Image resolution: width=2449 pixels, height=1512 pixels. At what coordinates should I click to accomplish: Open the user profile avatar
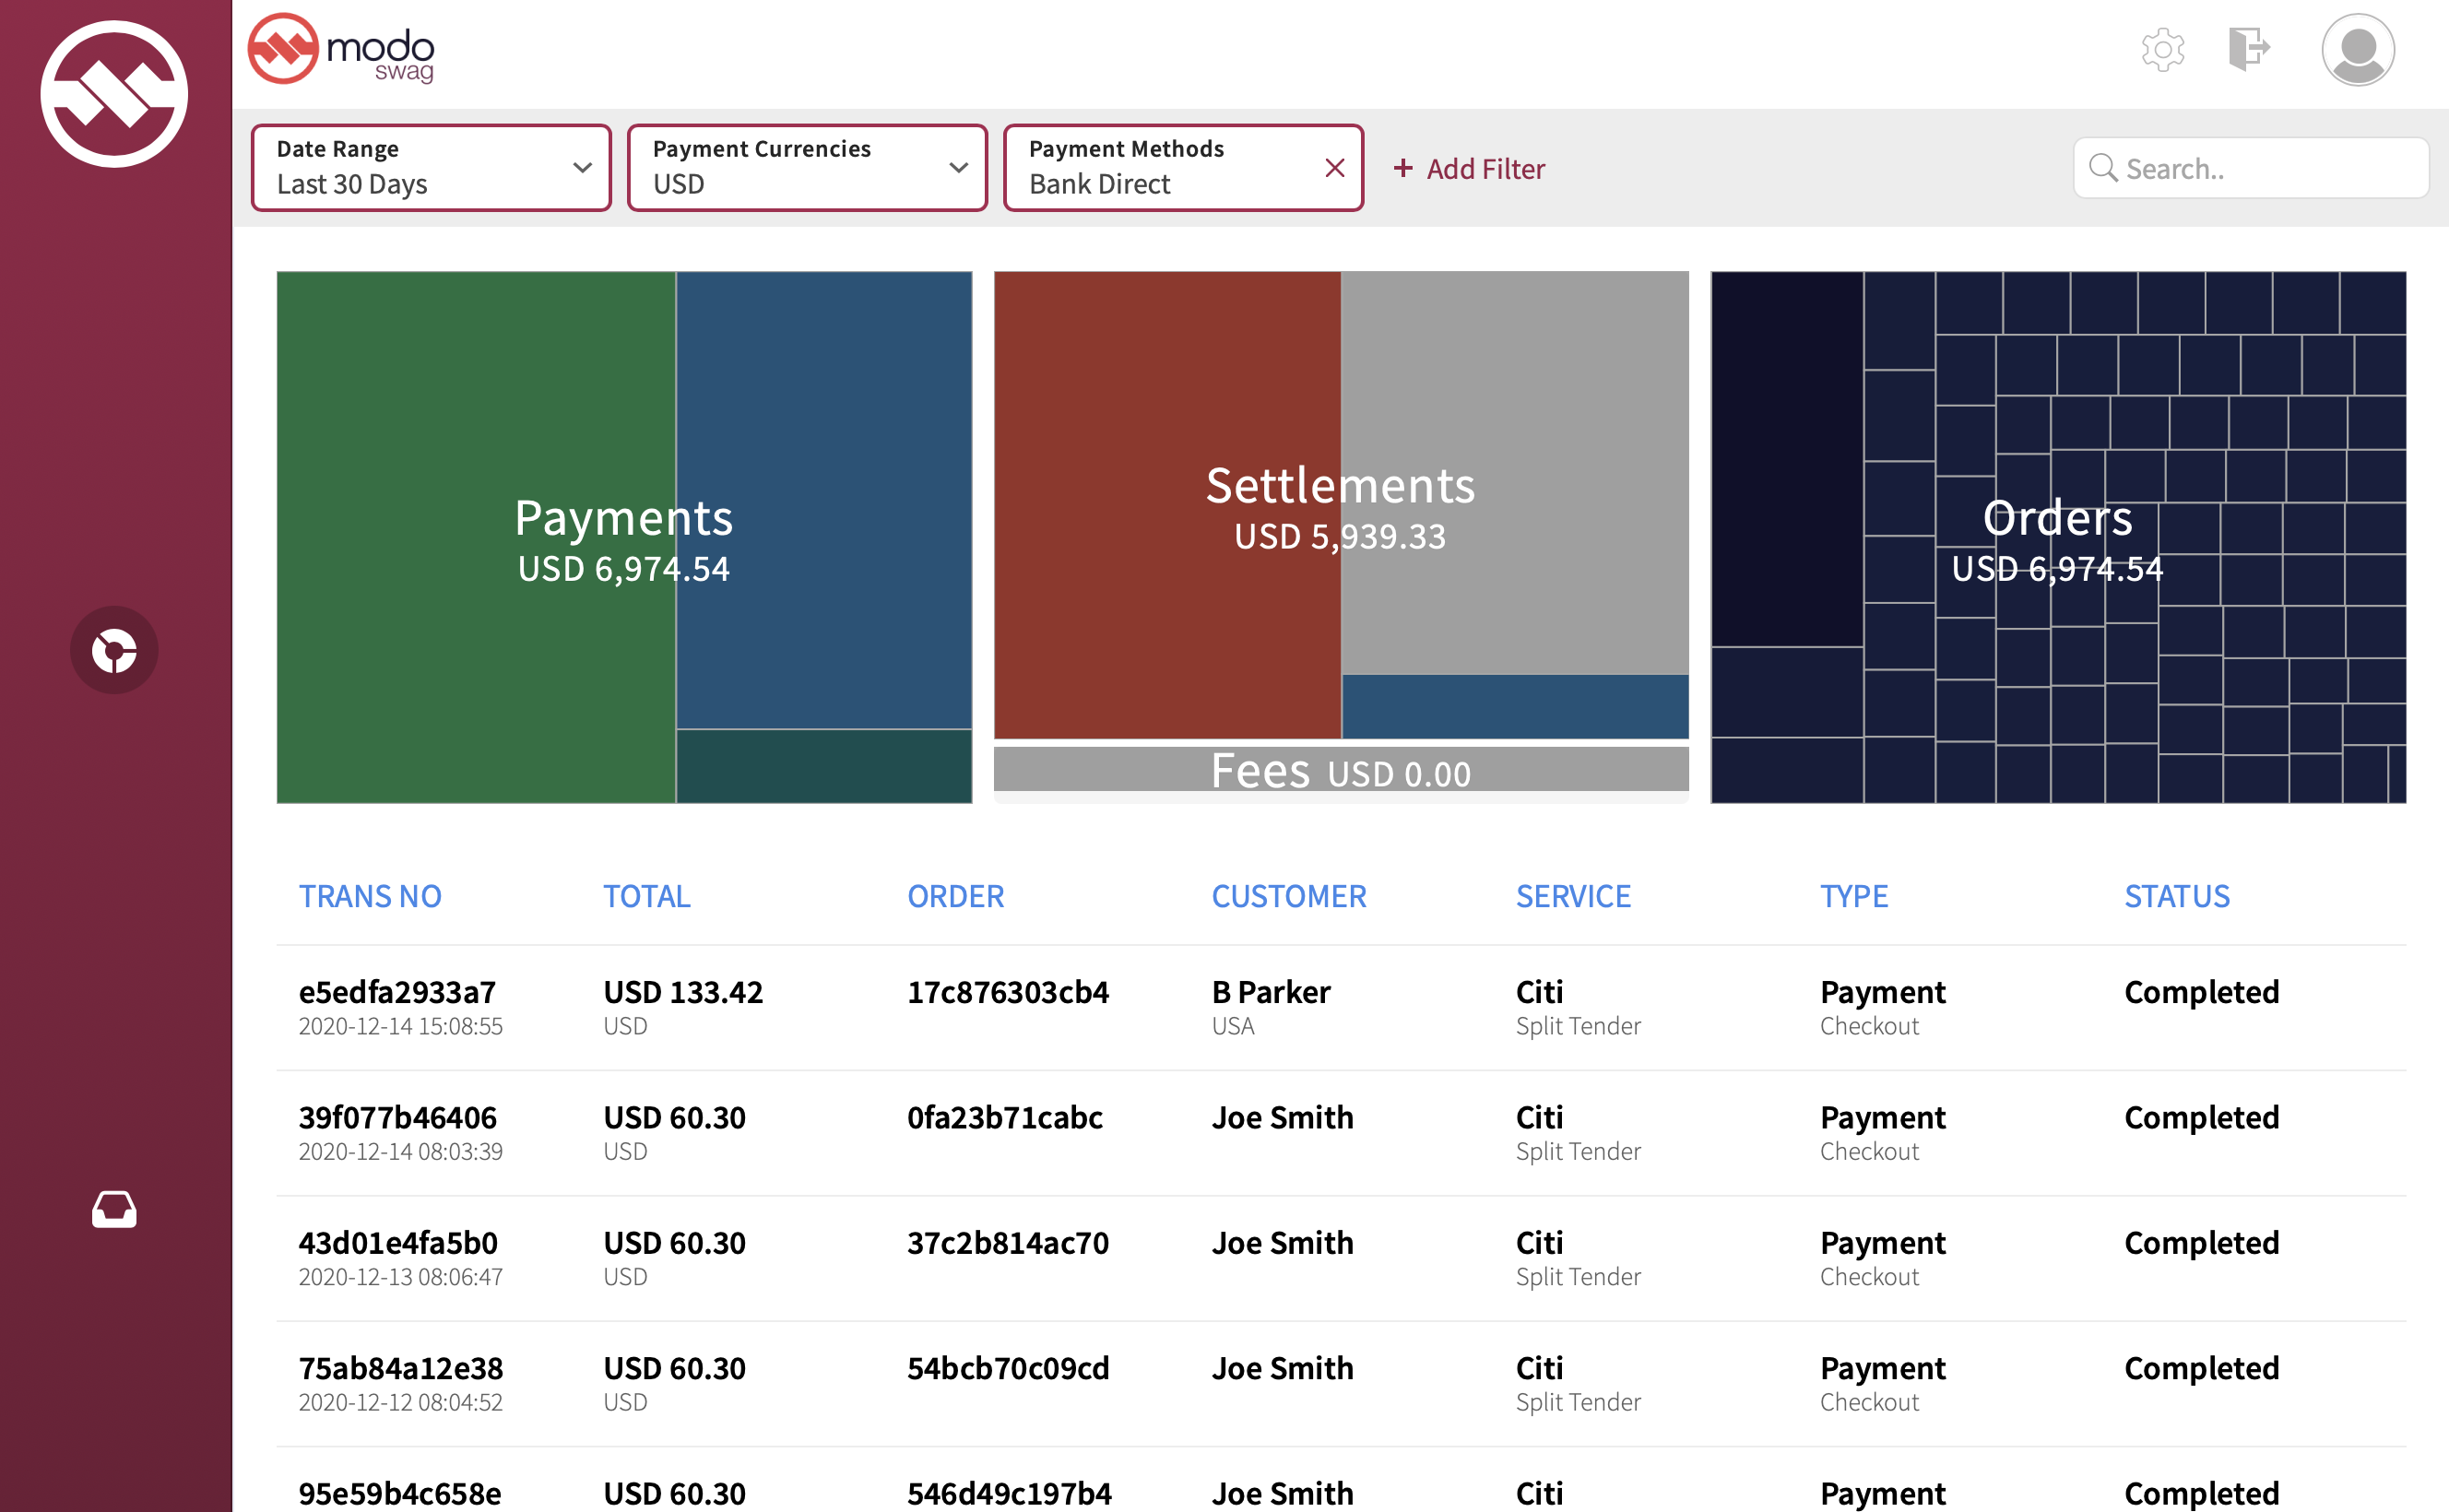click(x=2357, y=50)
